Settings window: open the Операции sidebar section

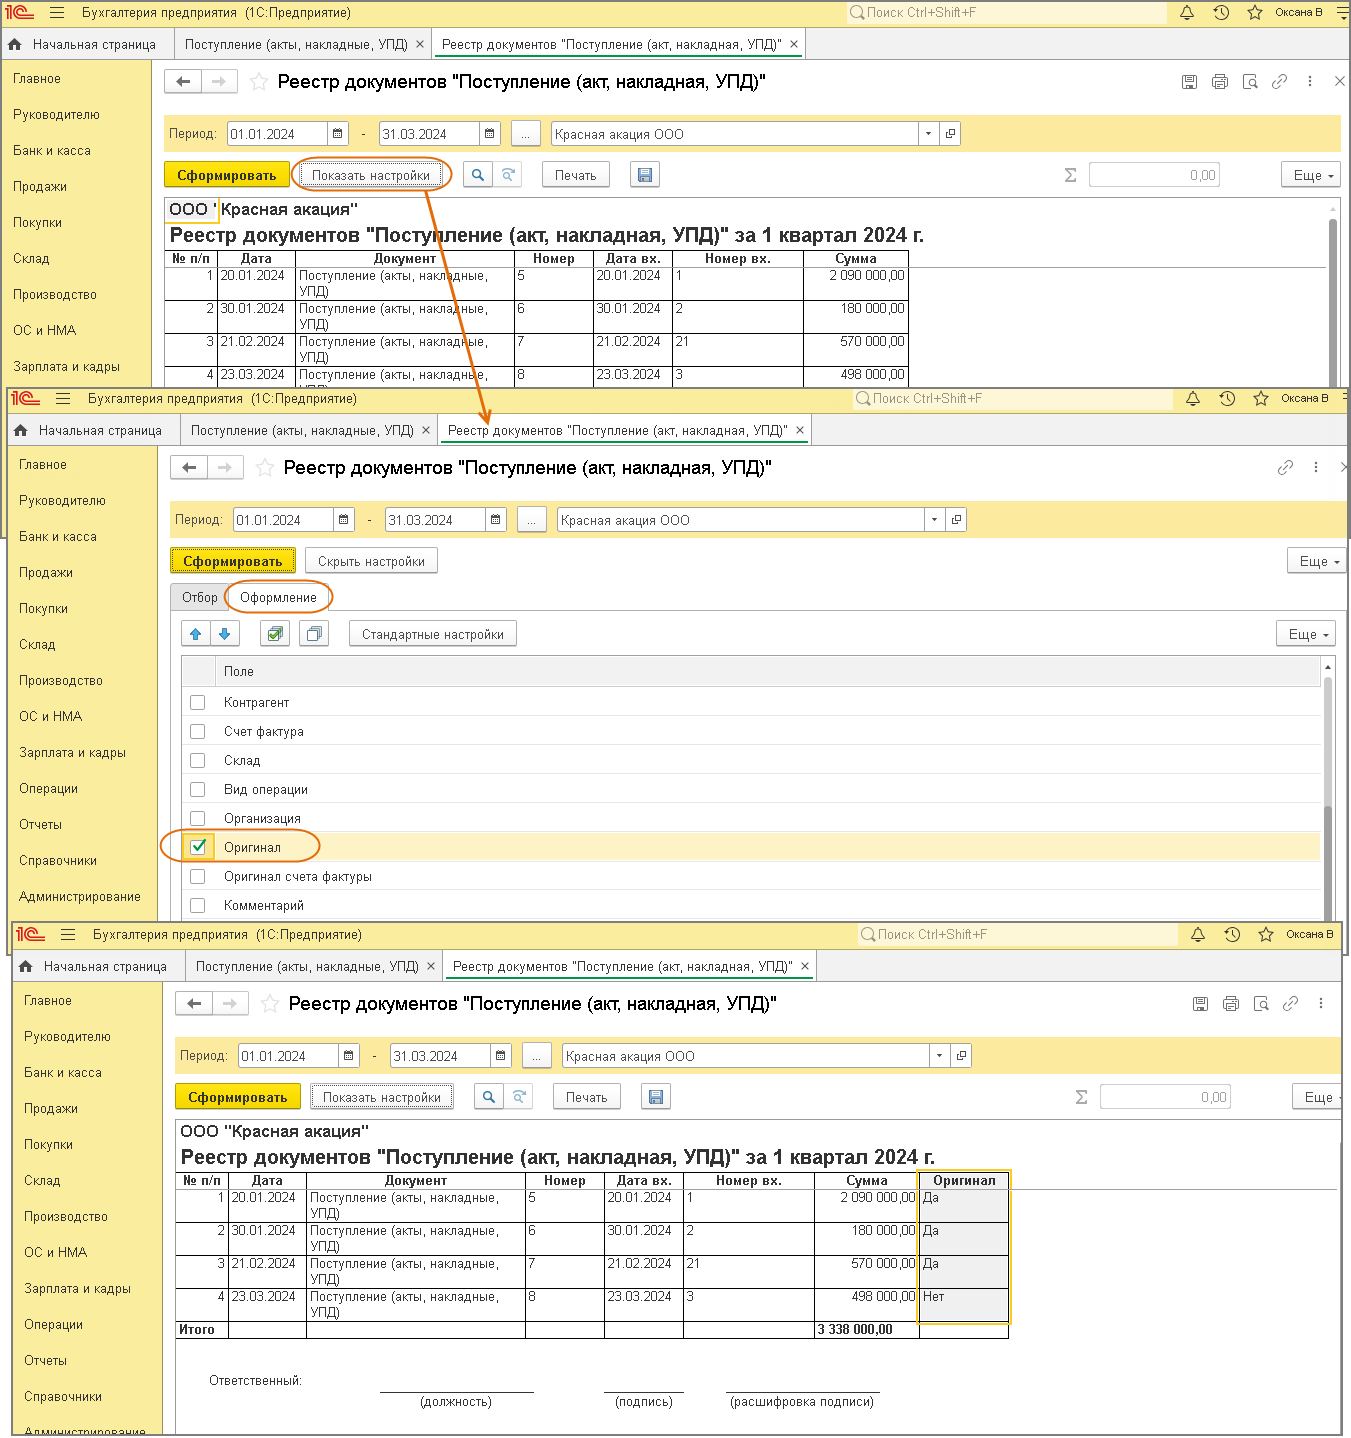pos(49,789)
